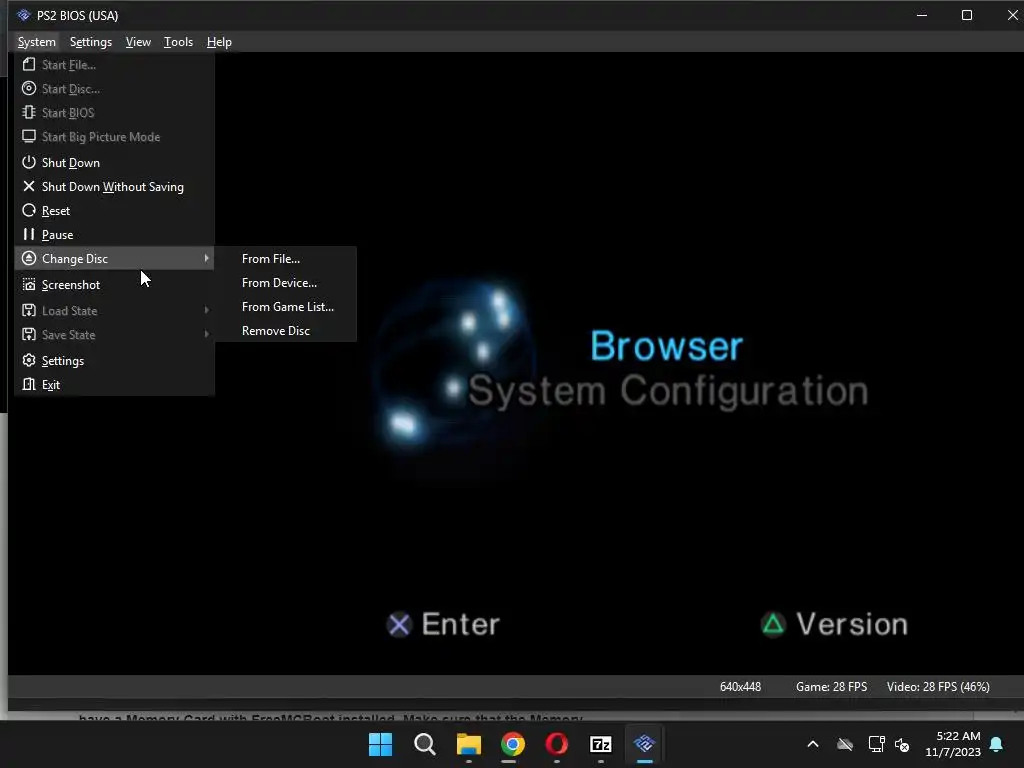Click the Shut Down power icon

click(x=29, y=162)
